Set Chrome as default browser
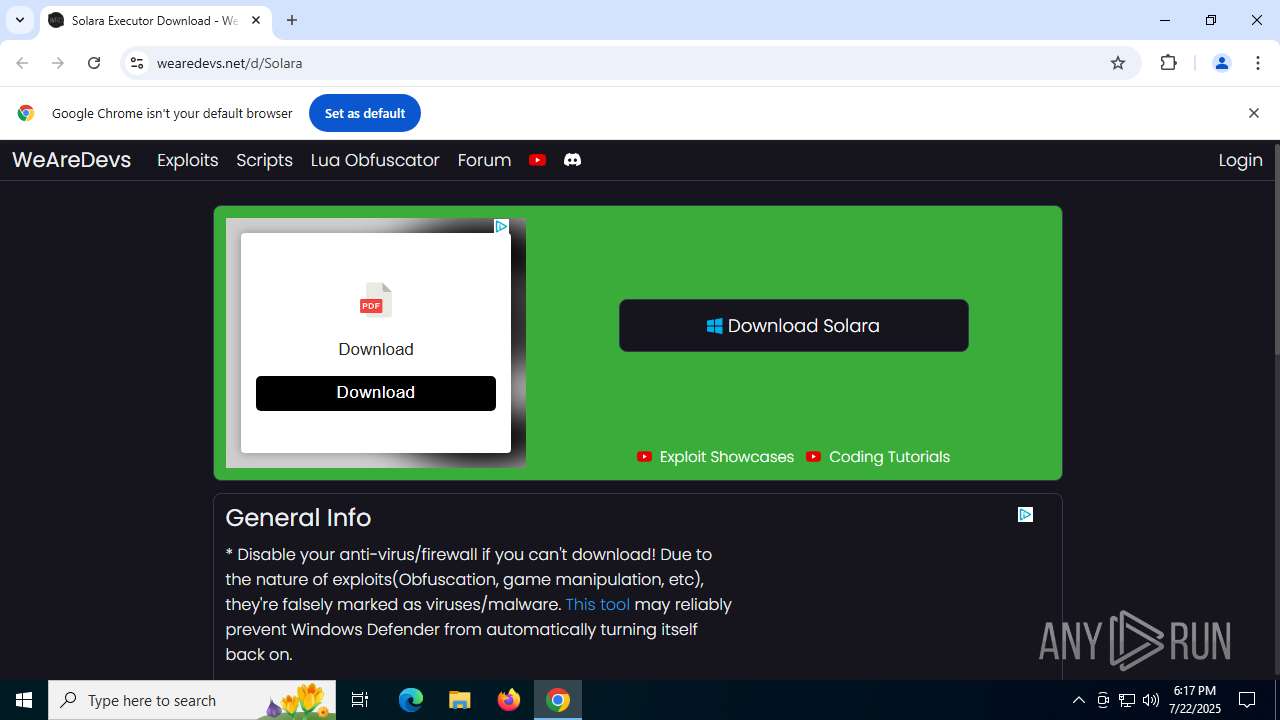This screenshot has width=1280, height=720. pos(365,113)
